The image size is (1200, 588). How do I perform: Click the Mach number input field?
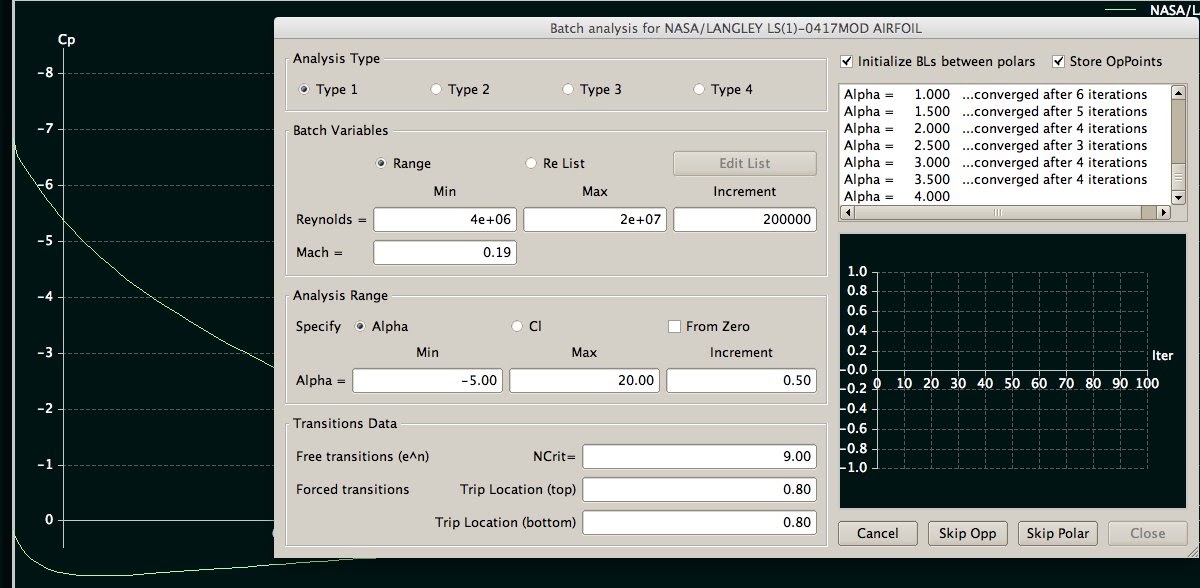(x=445, y=253)
